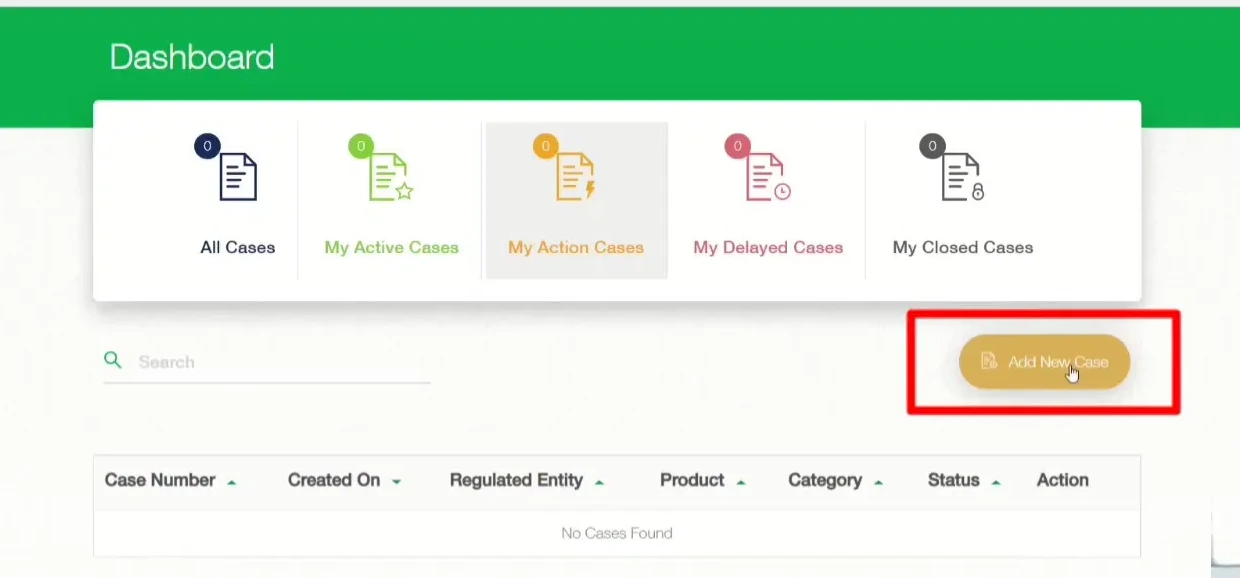Click the No Cases Found message
The width and height of the screenshot is (1240, 578).
(x=617, y=533)
